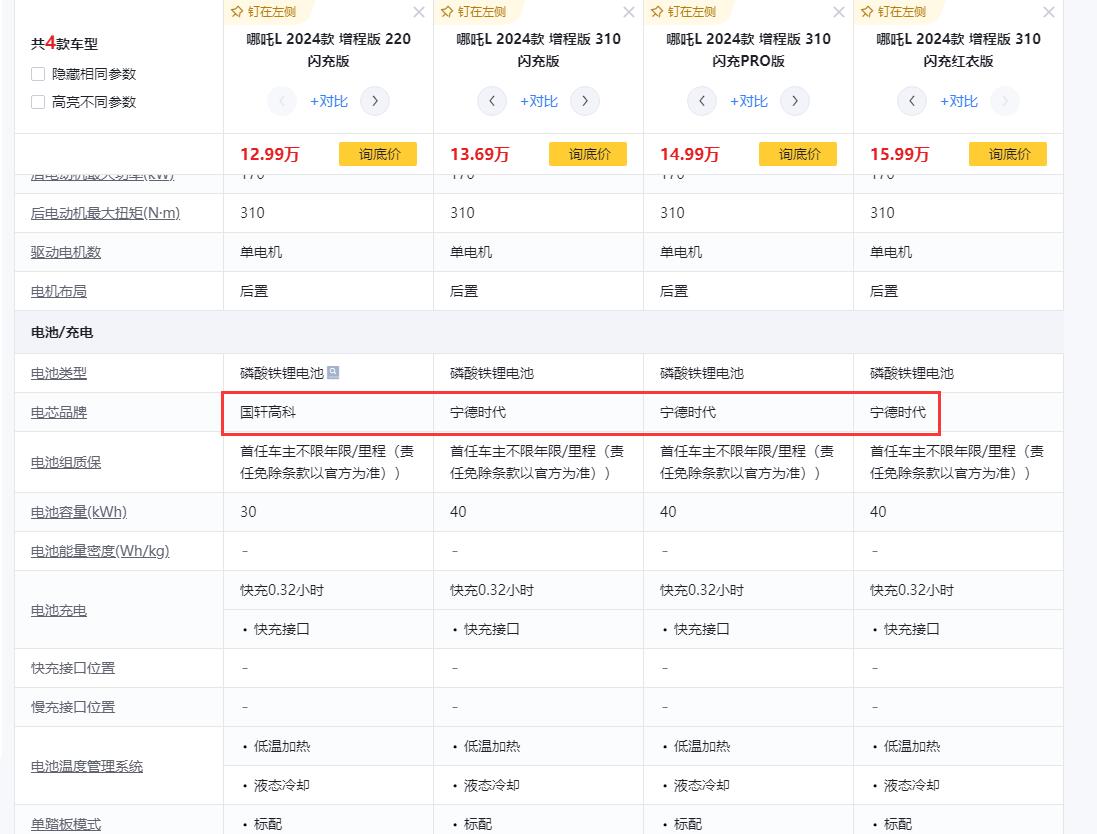The width and height of the screenshot is (1097, 834).
Task: Click the 电池/充电 section header
Action: pos(62,332)
